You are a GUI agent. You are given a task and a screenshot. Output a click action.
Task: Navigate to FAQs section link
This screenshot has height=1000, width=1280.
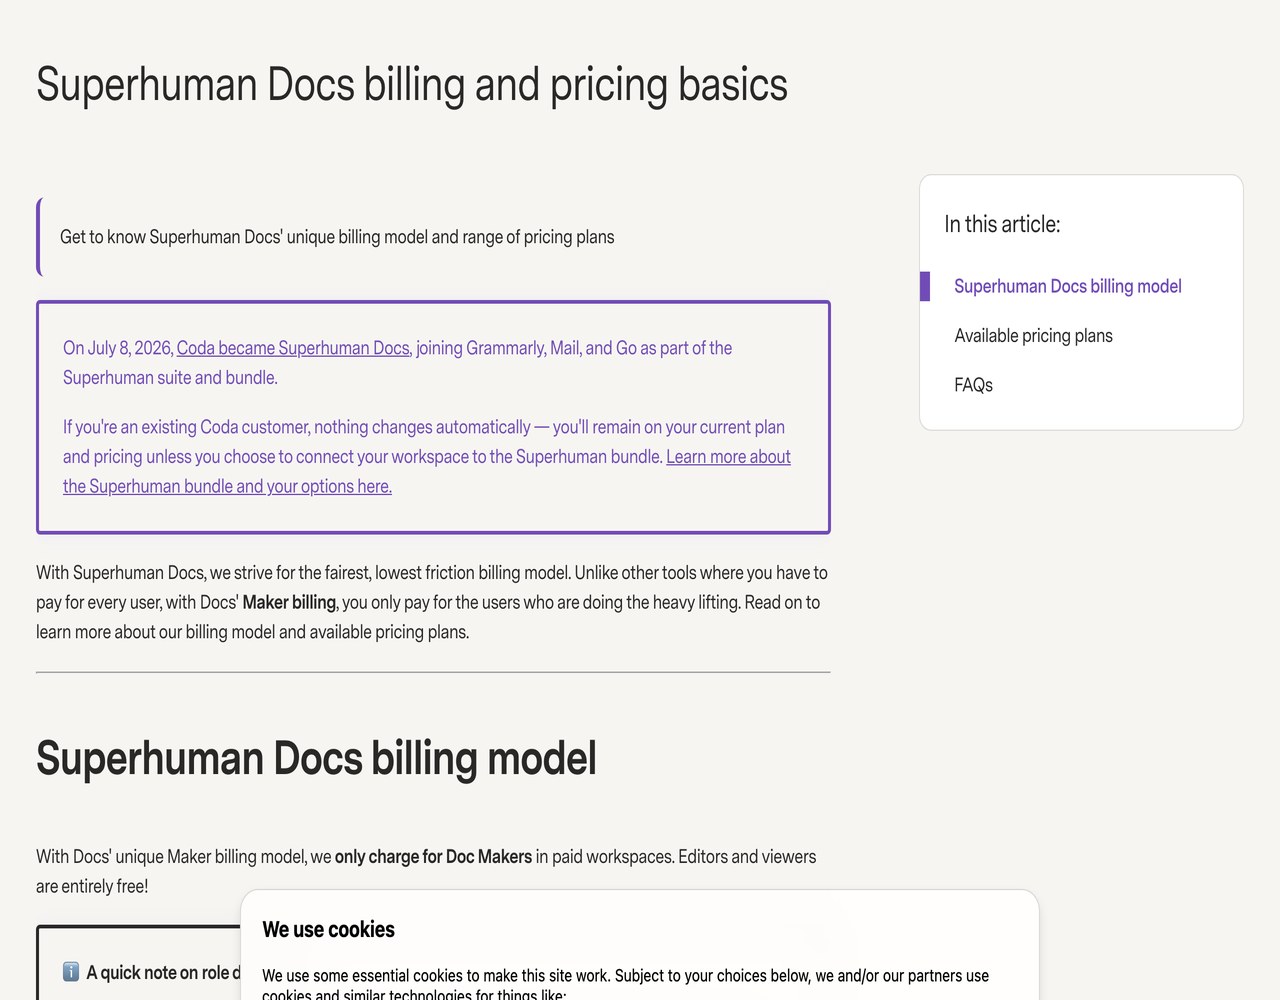973,385
